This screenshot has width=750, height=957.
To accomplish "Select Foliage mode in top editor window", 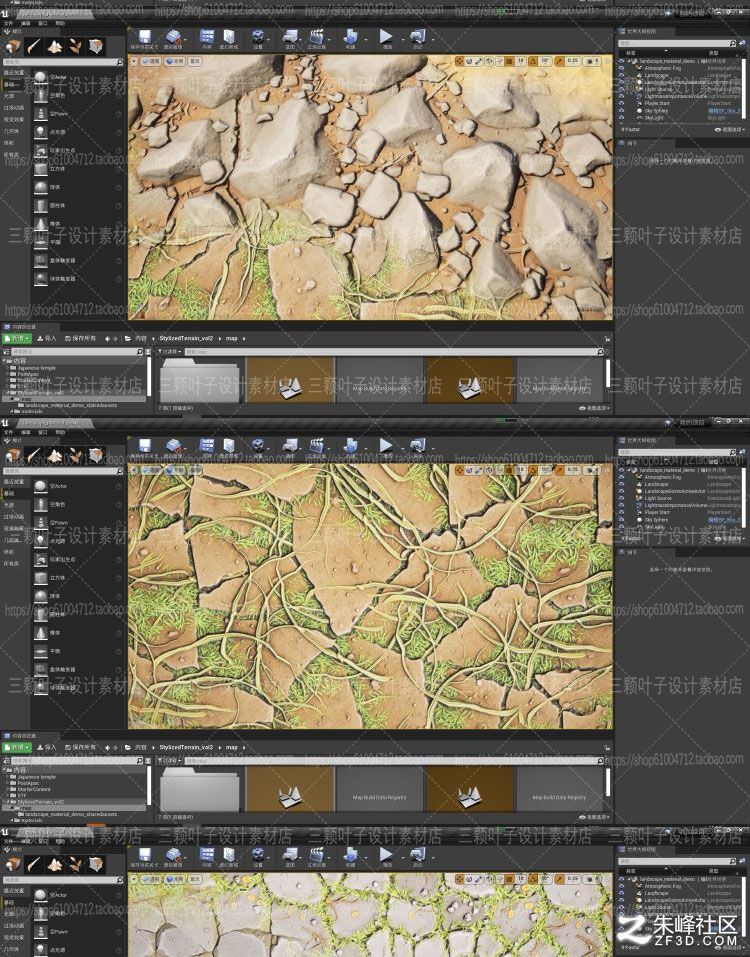I will click(x=76, y=46).
